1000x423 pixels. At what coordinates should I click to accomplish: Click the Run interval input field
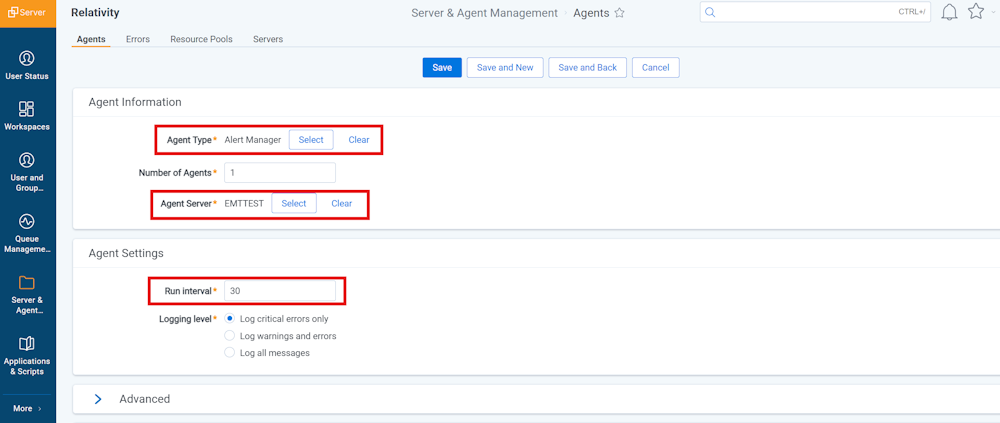(x=280, y=291)
